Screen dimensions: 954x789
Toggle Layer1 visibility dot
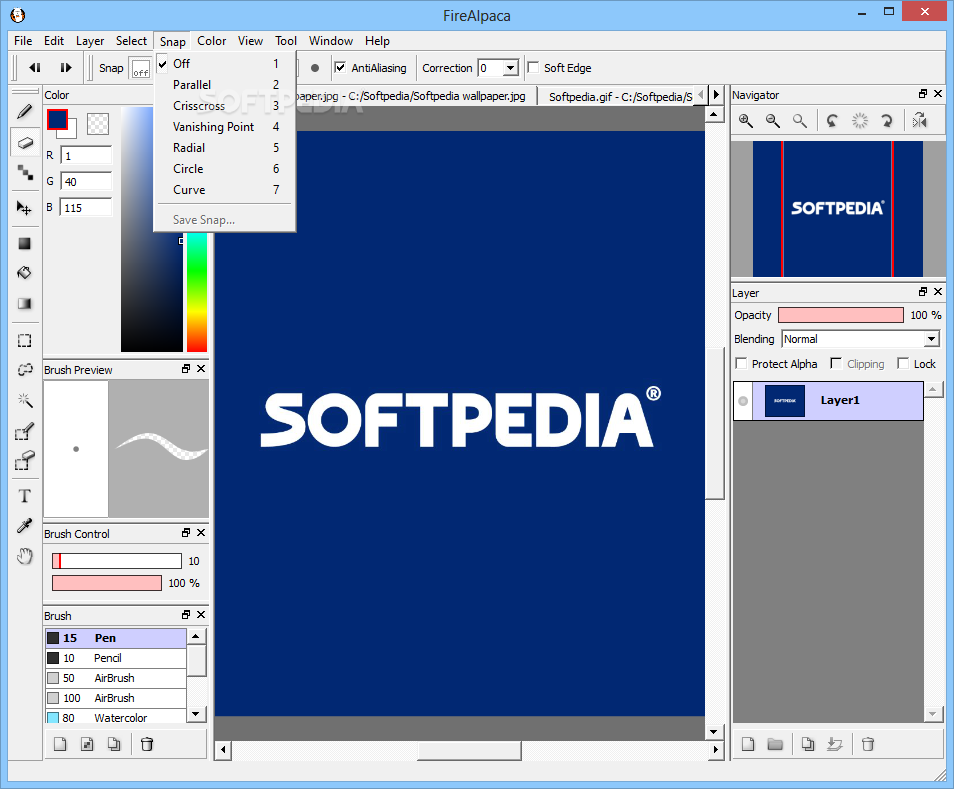(743, 401)
